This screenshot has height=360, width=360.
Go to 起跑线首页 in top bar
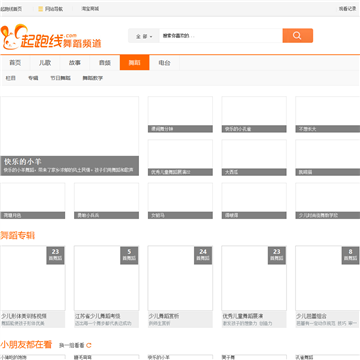coord(11,9)
